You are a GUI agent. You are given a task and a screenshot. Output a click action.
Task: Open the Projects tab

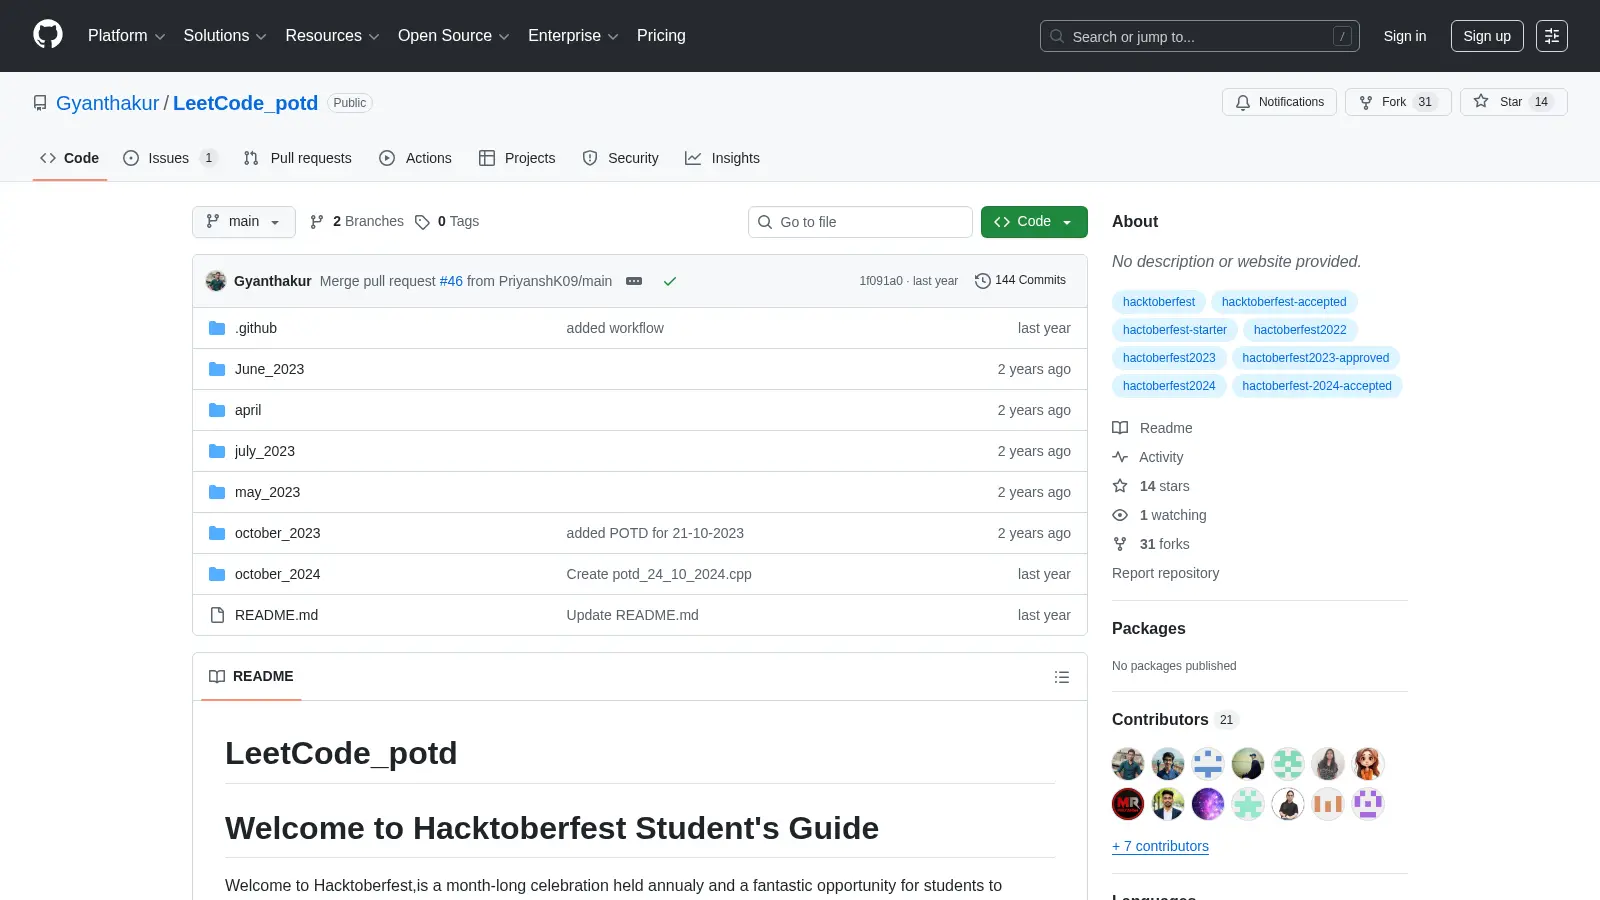click(x=517, y=158)
